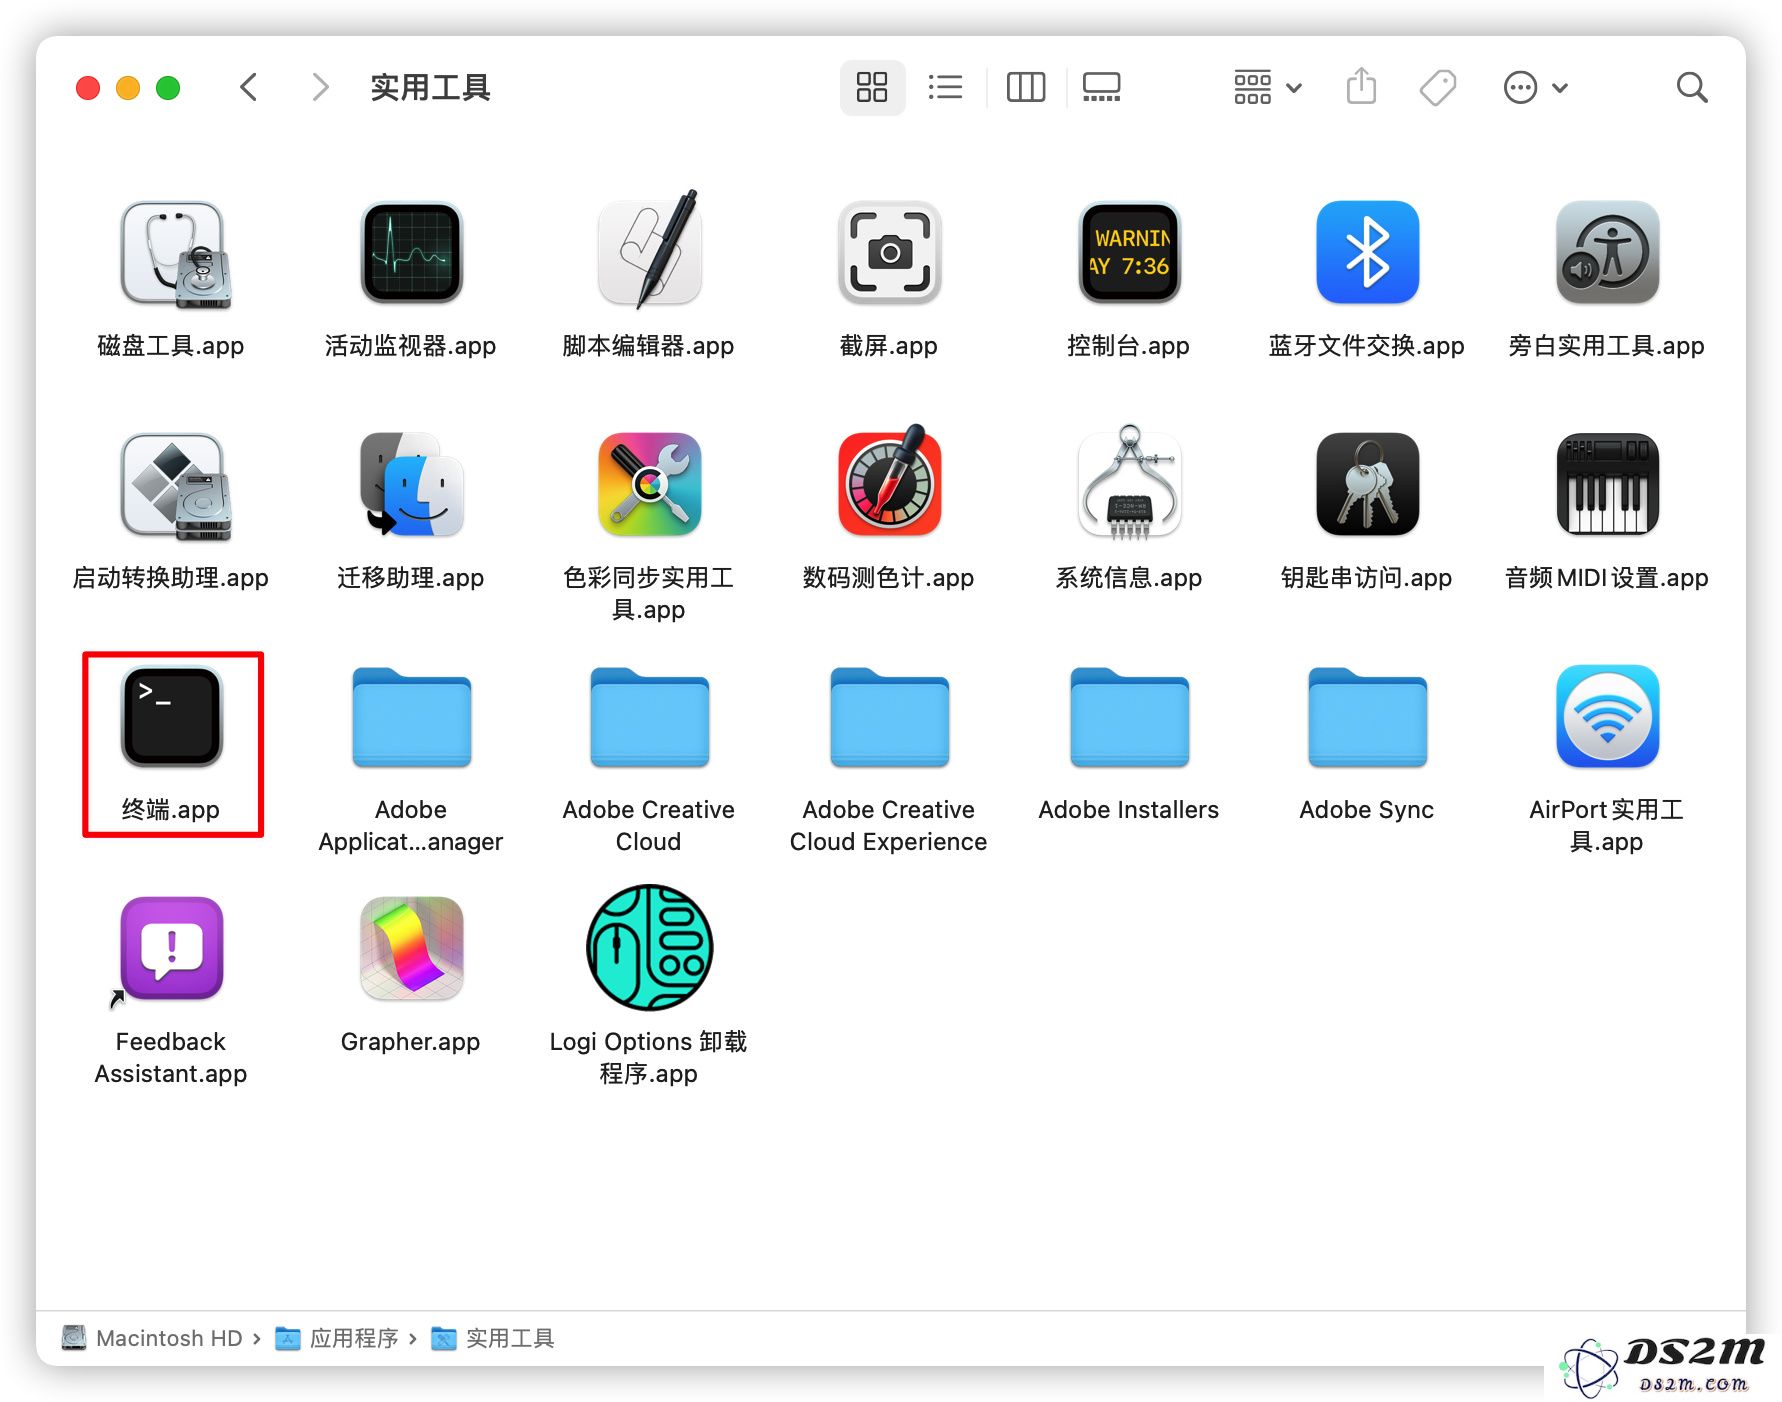
Task: Select the Activity Monitor icon (活动监视器.app)
Action: point(411,253)
